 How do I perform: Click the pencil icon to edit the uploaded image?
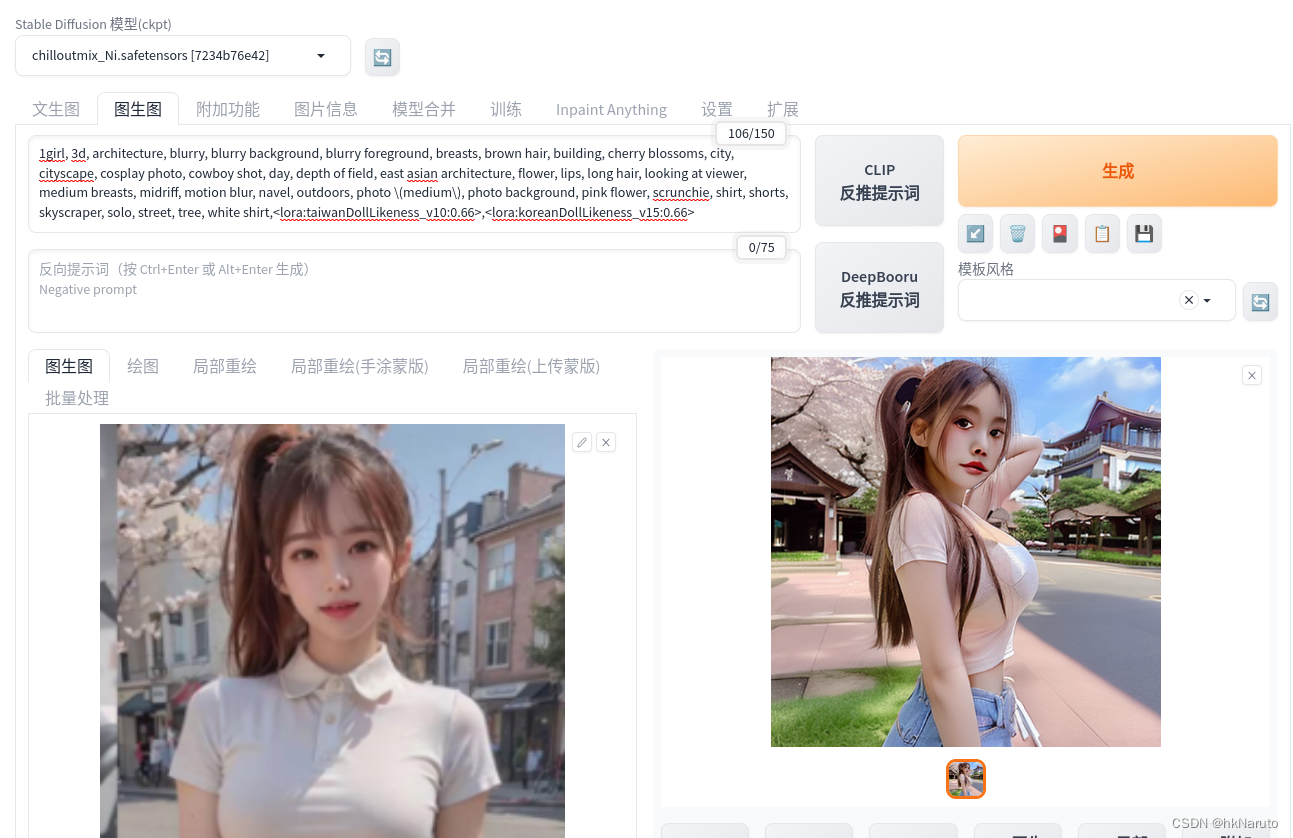click(x=582, y=441)
